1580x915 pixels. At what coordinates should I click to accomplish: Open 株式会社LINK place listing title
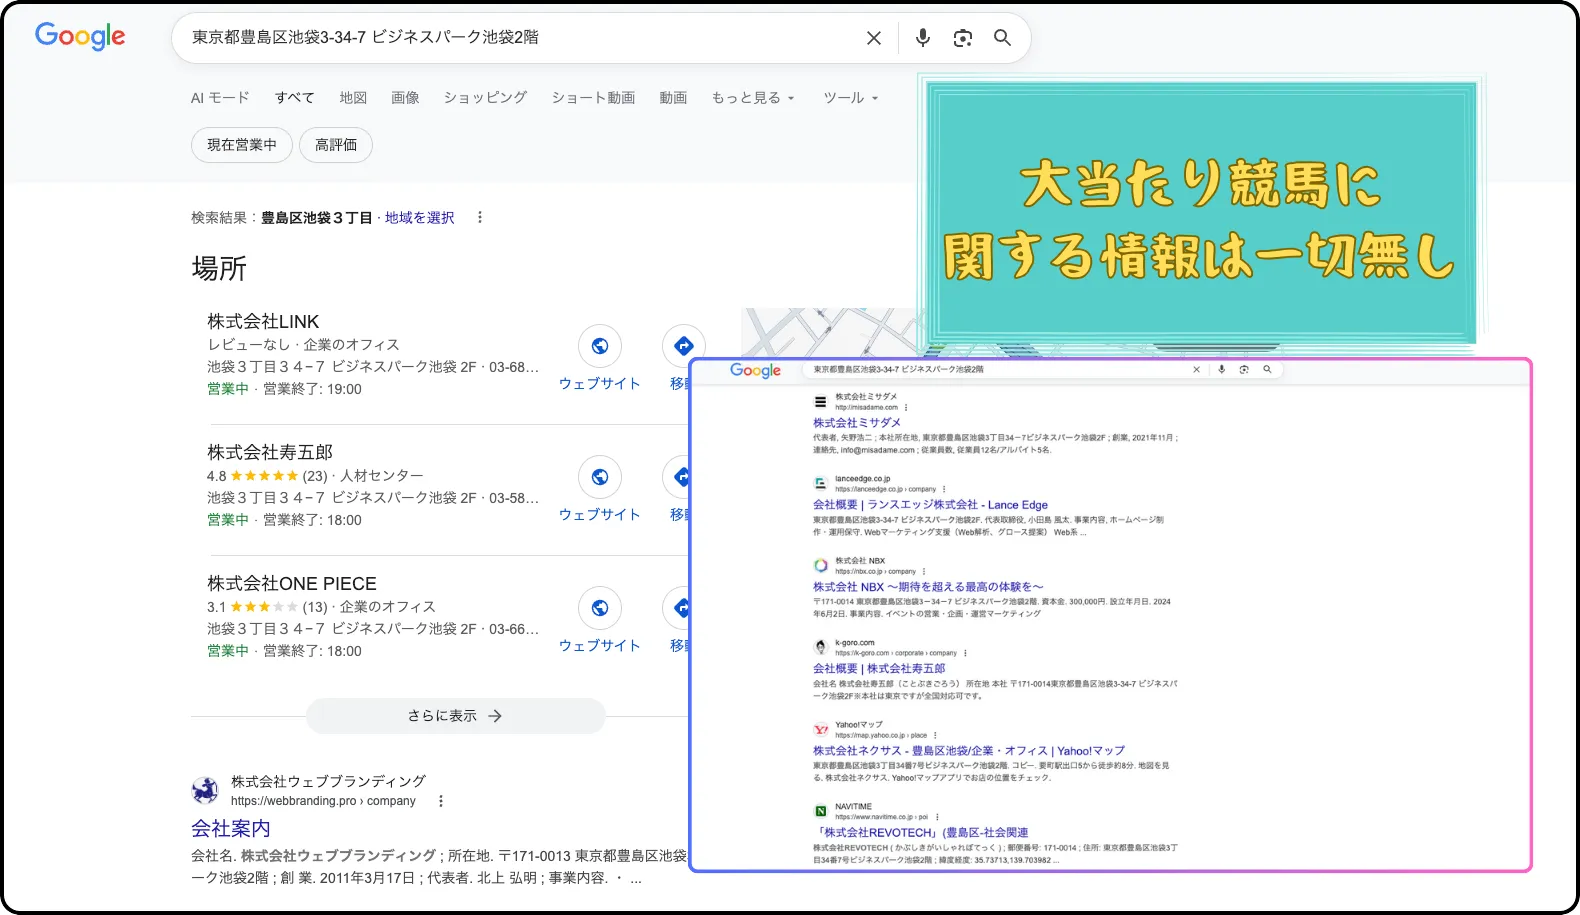(x=263, y=322)
